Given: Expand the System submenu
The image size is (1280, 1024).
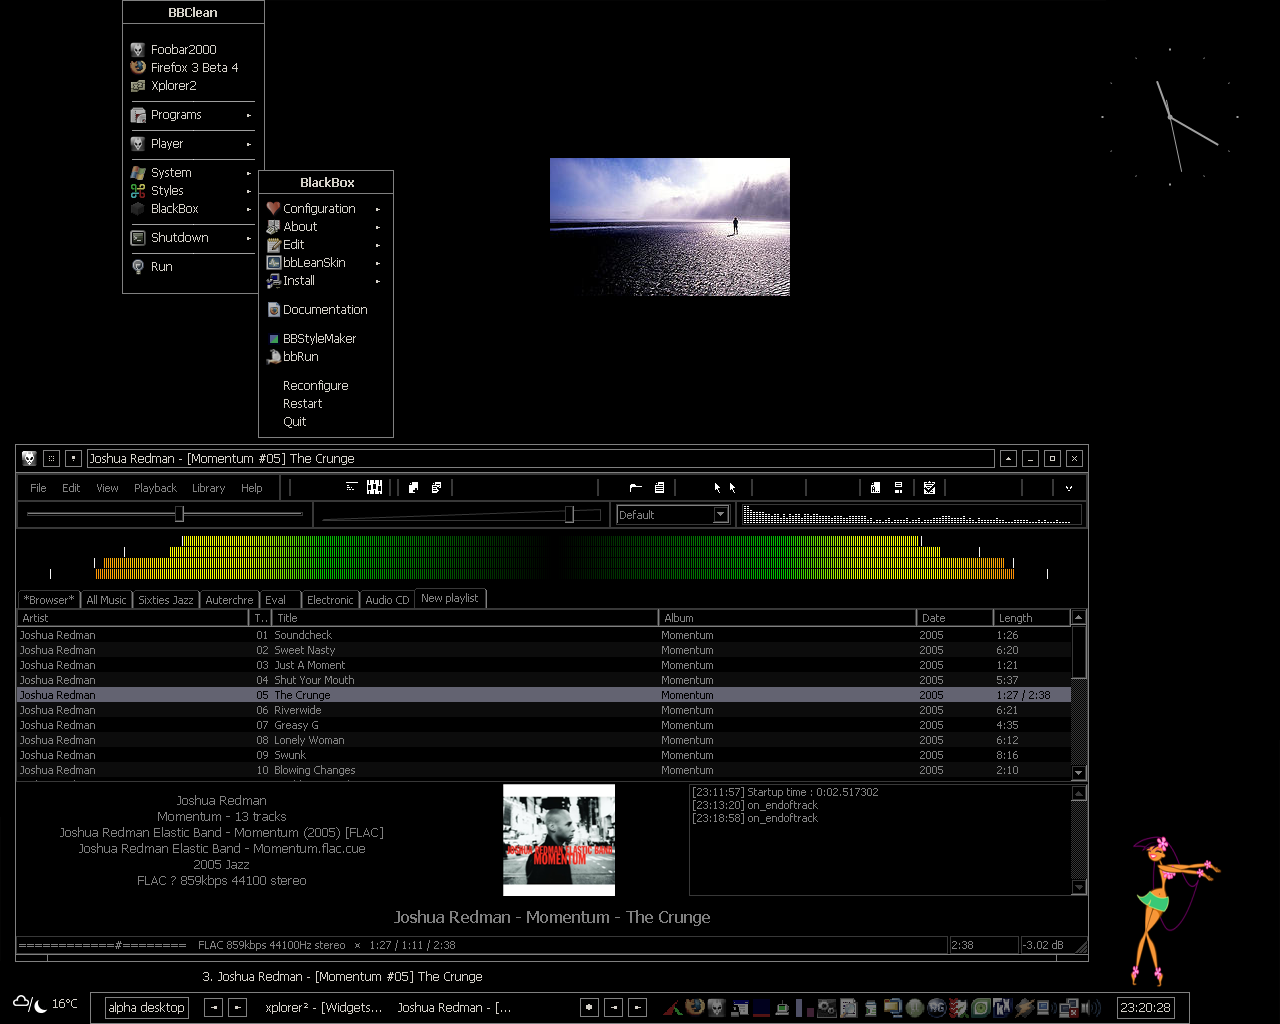Looking at the screenshot, I should [x=192, y=173].
